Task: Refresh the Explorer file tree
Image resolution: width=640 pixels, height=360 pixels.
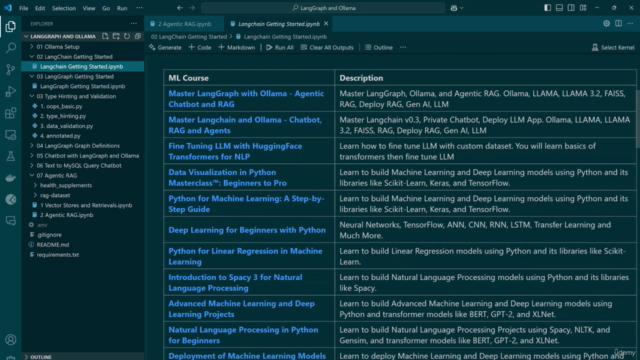Action: click(x=127, y=36)
